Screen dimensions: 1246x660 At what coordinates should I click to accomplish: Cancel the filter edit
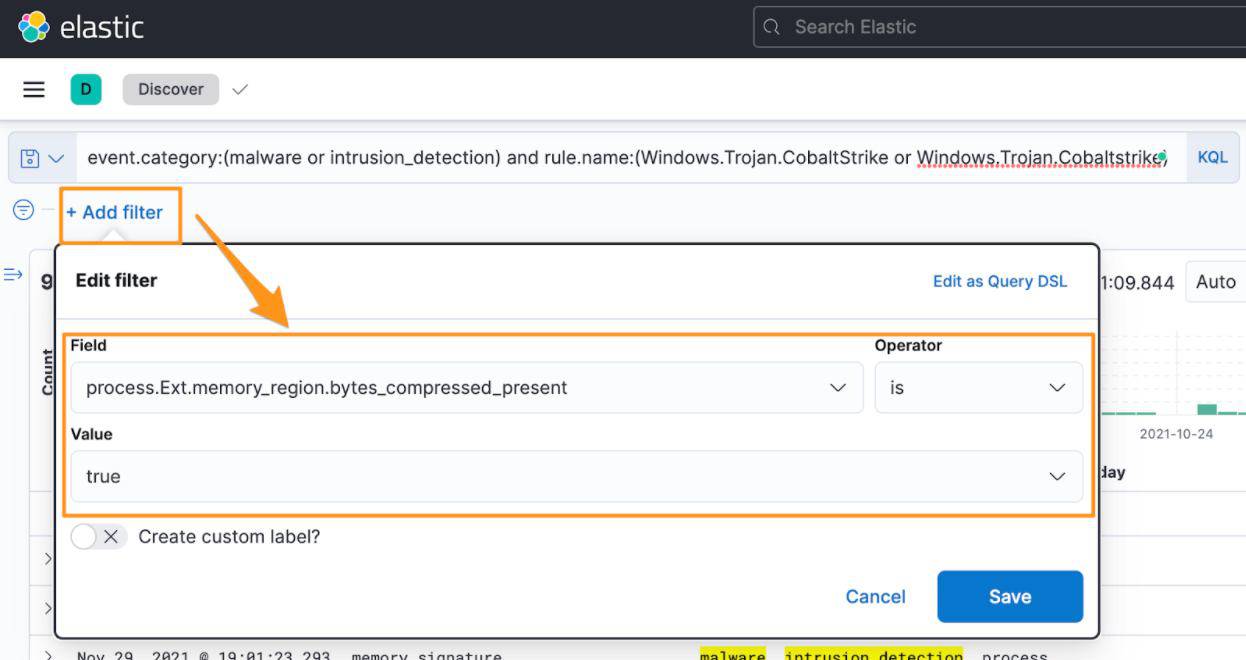[875, 597]
